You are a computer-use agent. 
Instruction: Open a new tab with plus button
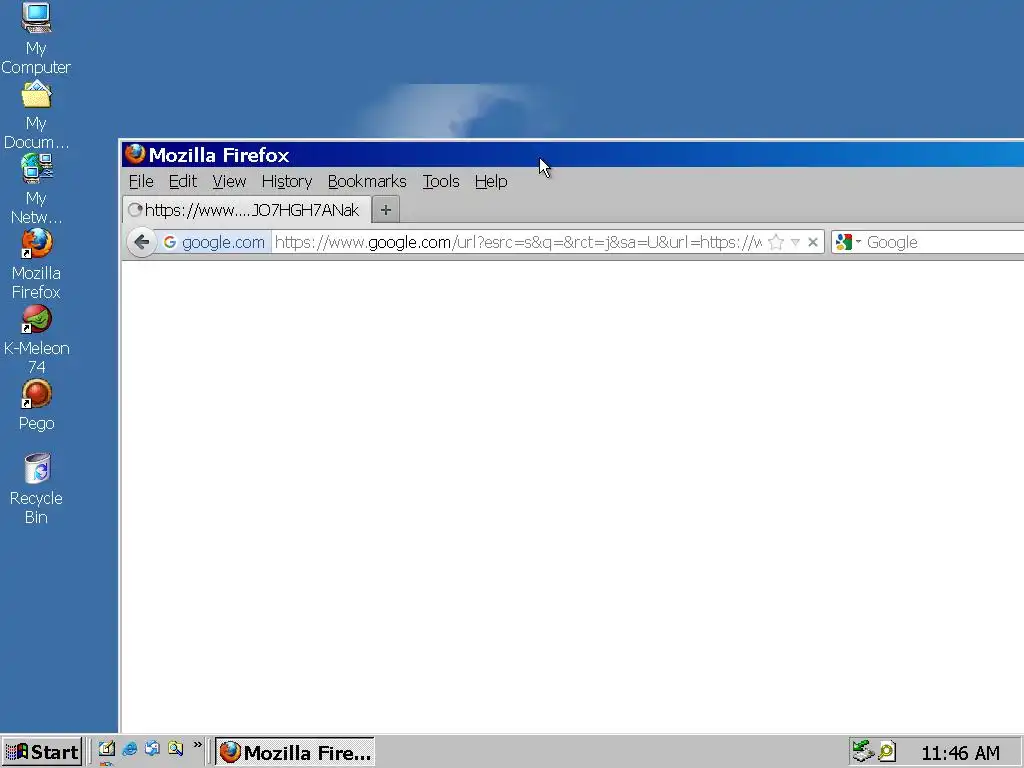(x=386, y=210)
